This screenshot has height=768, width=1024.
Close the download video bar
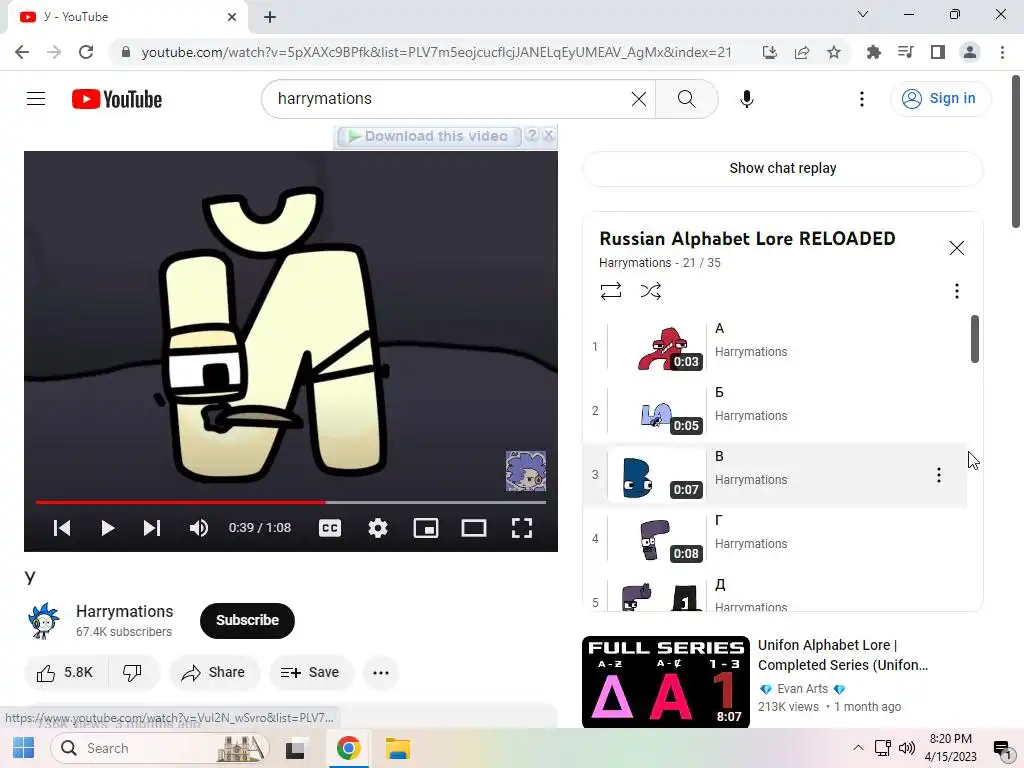[x=549, y=135]
